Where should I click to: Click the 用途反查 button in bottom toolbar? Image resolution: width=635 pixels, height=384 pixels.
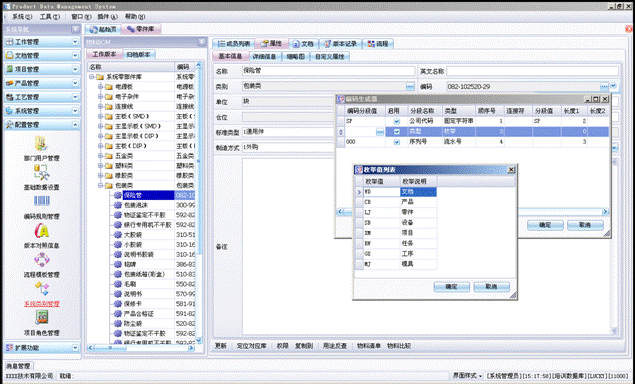click(335, 346)
